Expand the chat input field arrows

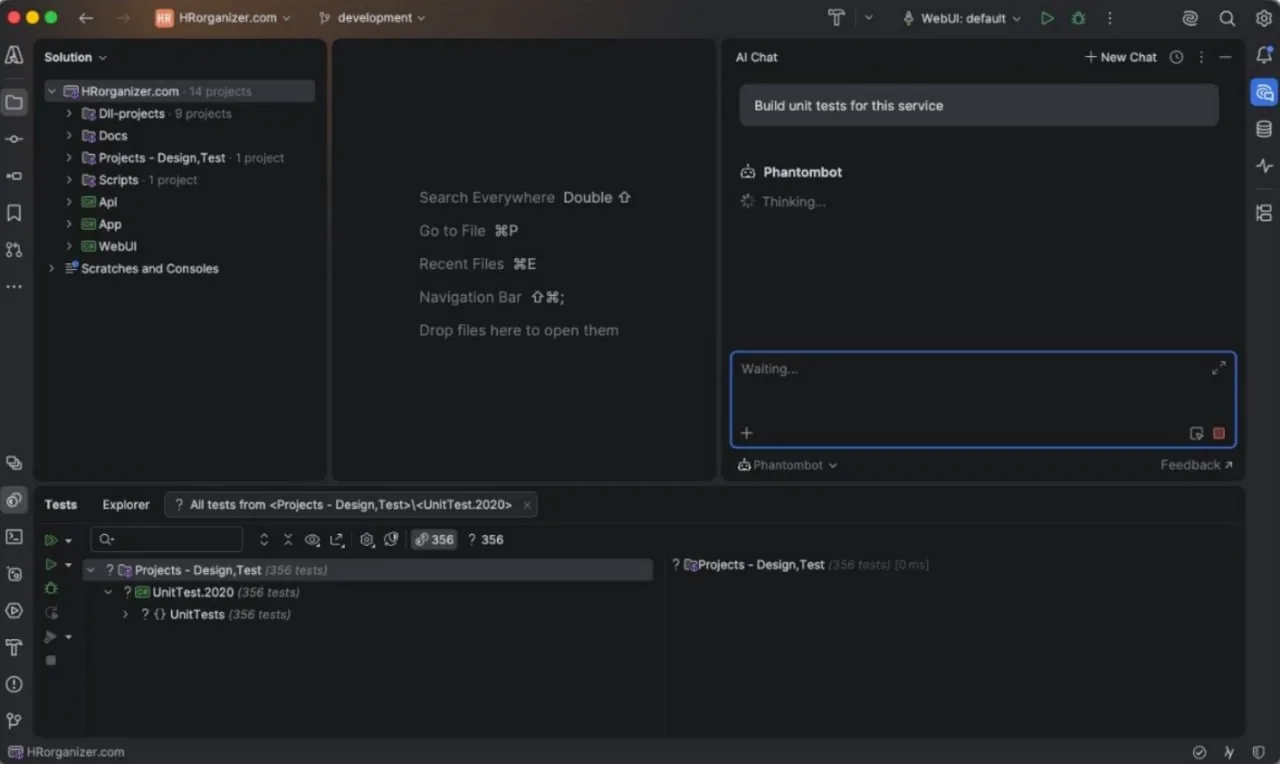click(x=1219, y=369)
